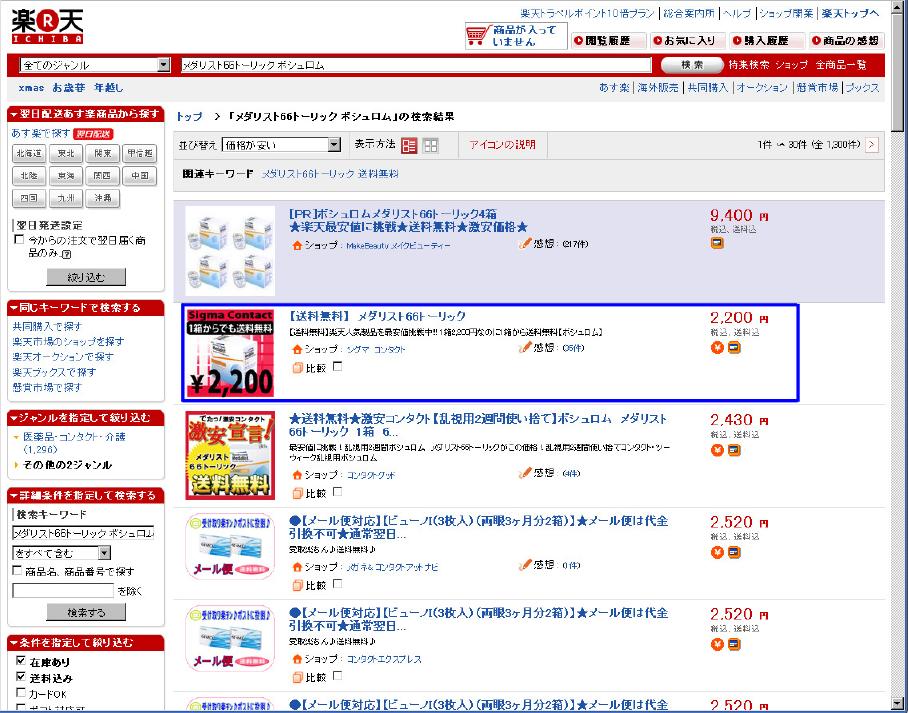Open the 懸賞市場 navigation item
The image size is (908, 713).
(x=817, y=87)
